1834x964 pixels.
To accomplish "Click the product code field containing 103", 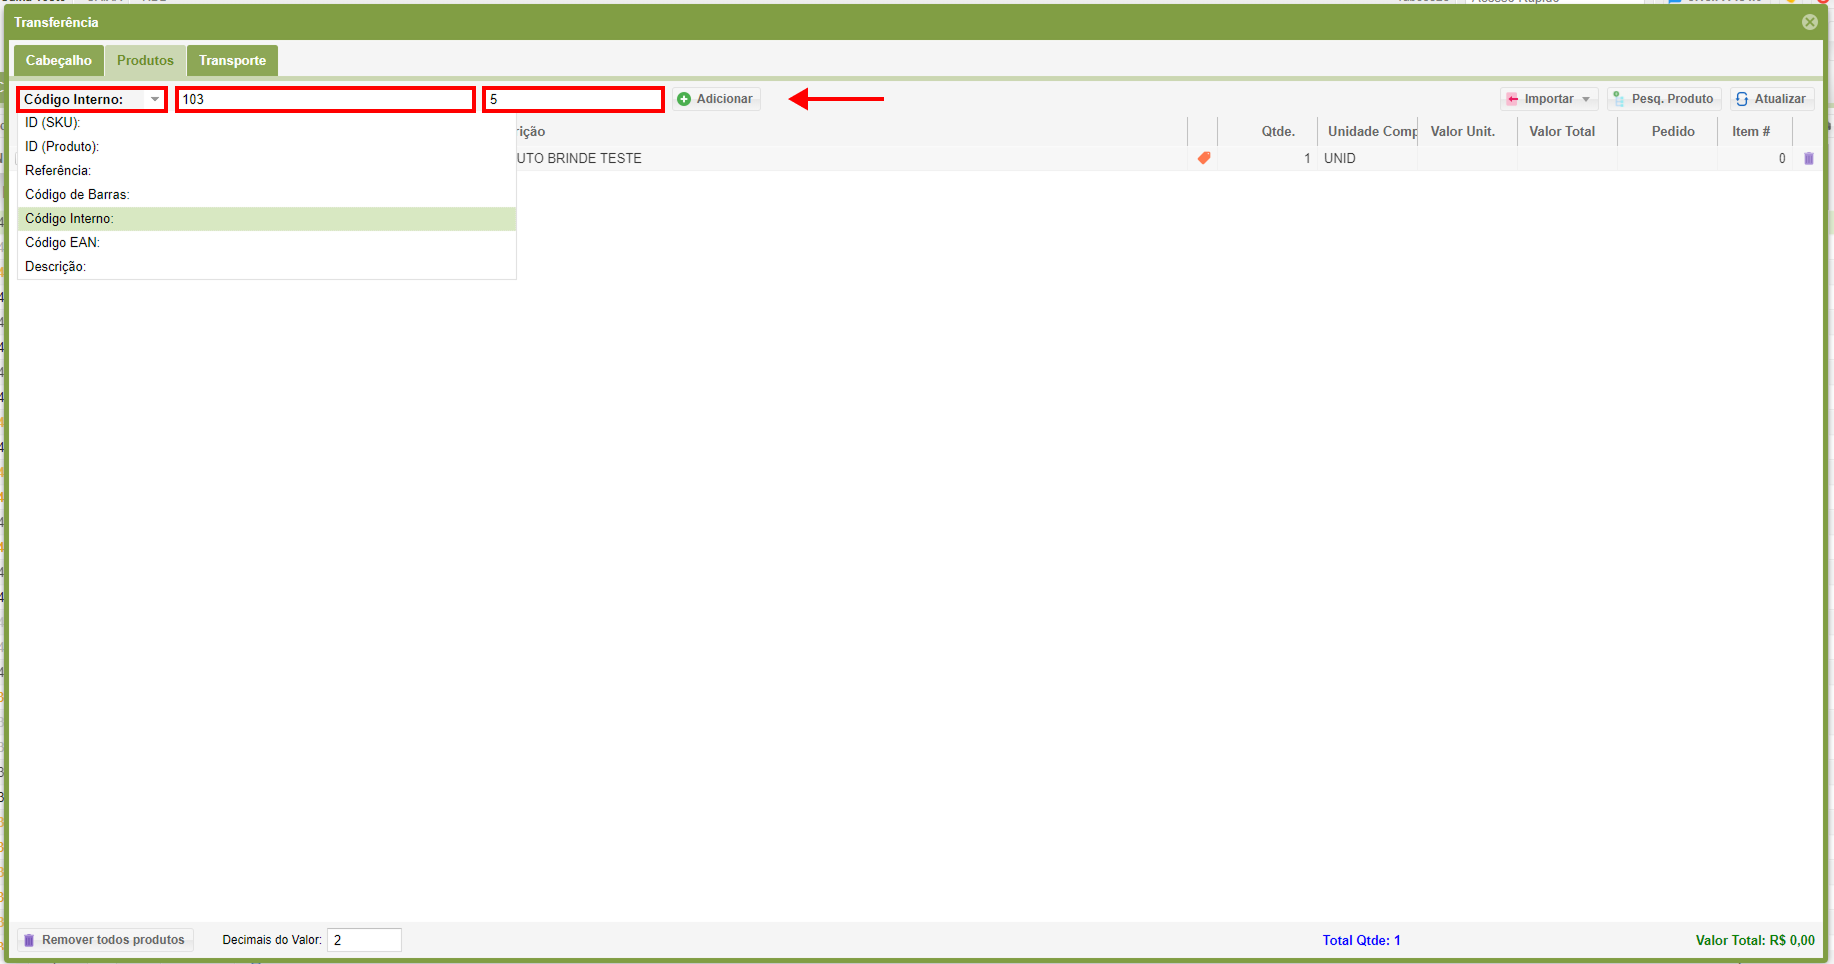I will click(325, 99).
